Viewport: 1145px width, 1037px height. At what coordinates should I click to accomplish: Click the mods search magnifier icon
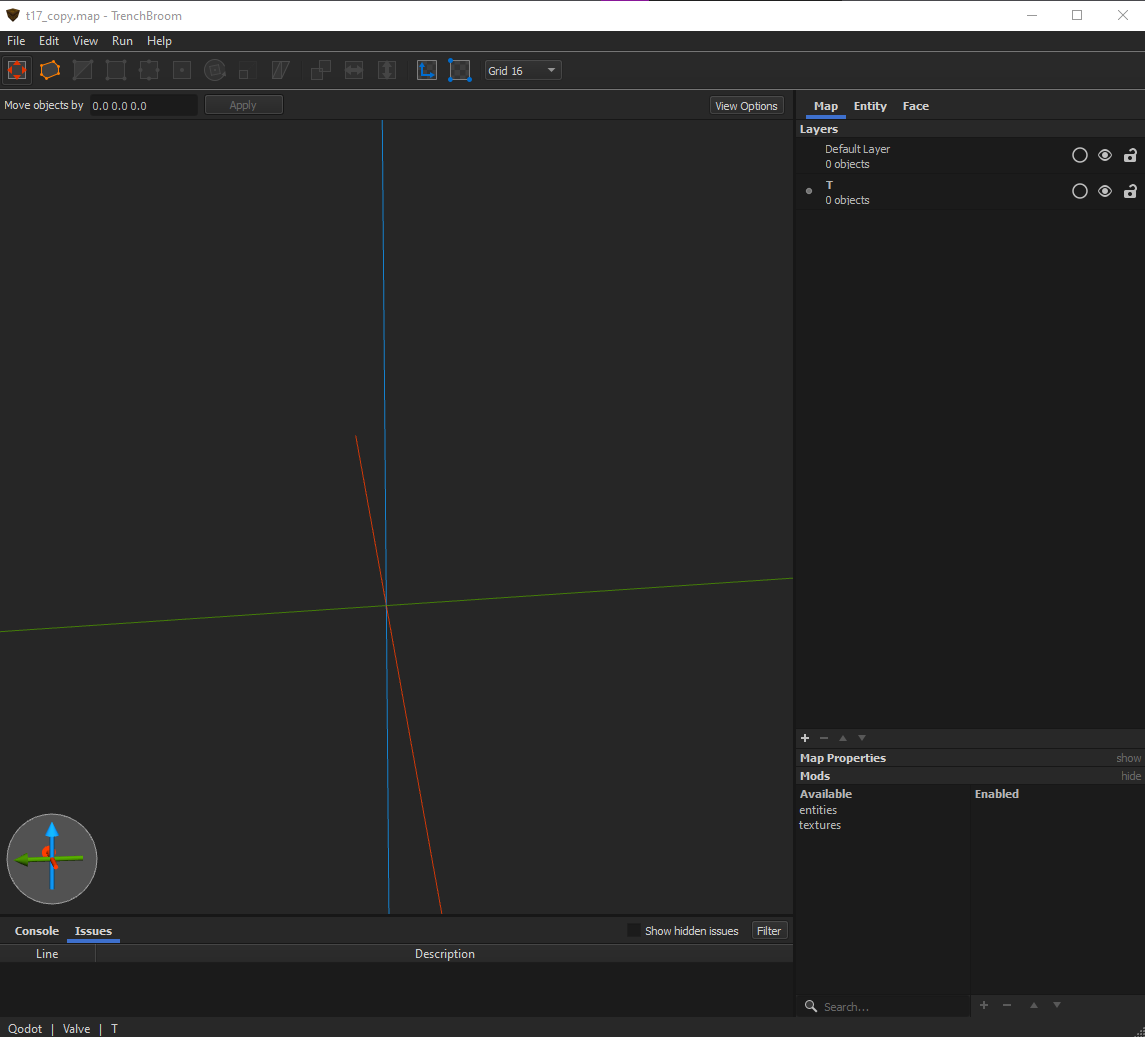811,1006
